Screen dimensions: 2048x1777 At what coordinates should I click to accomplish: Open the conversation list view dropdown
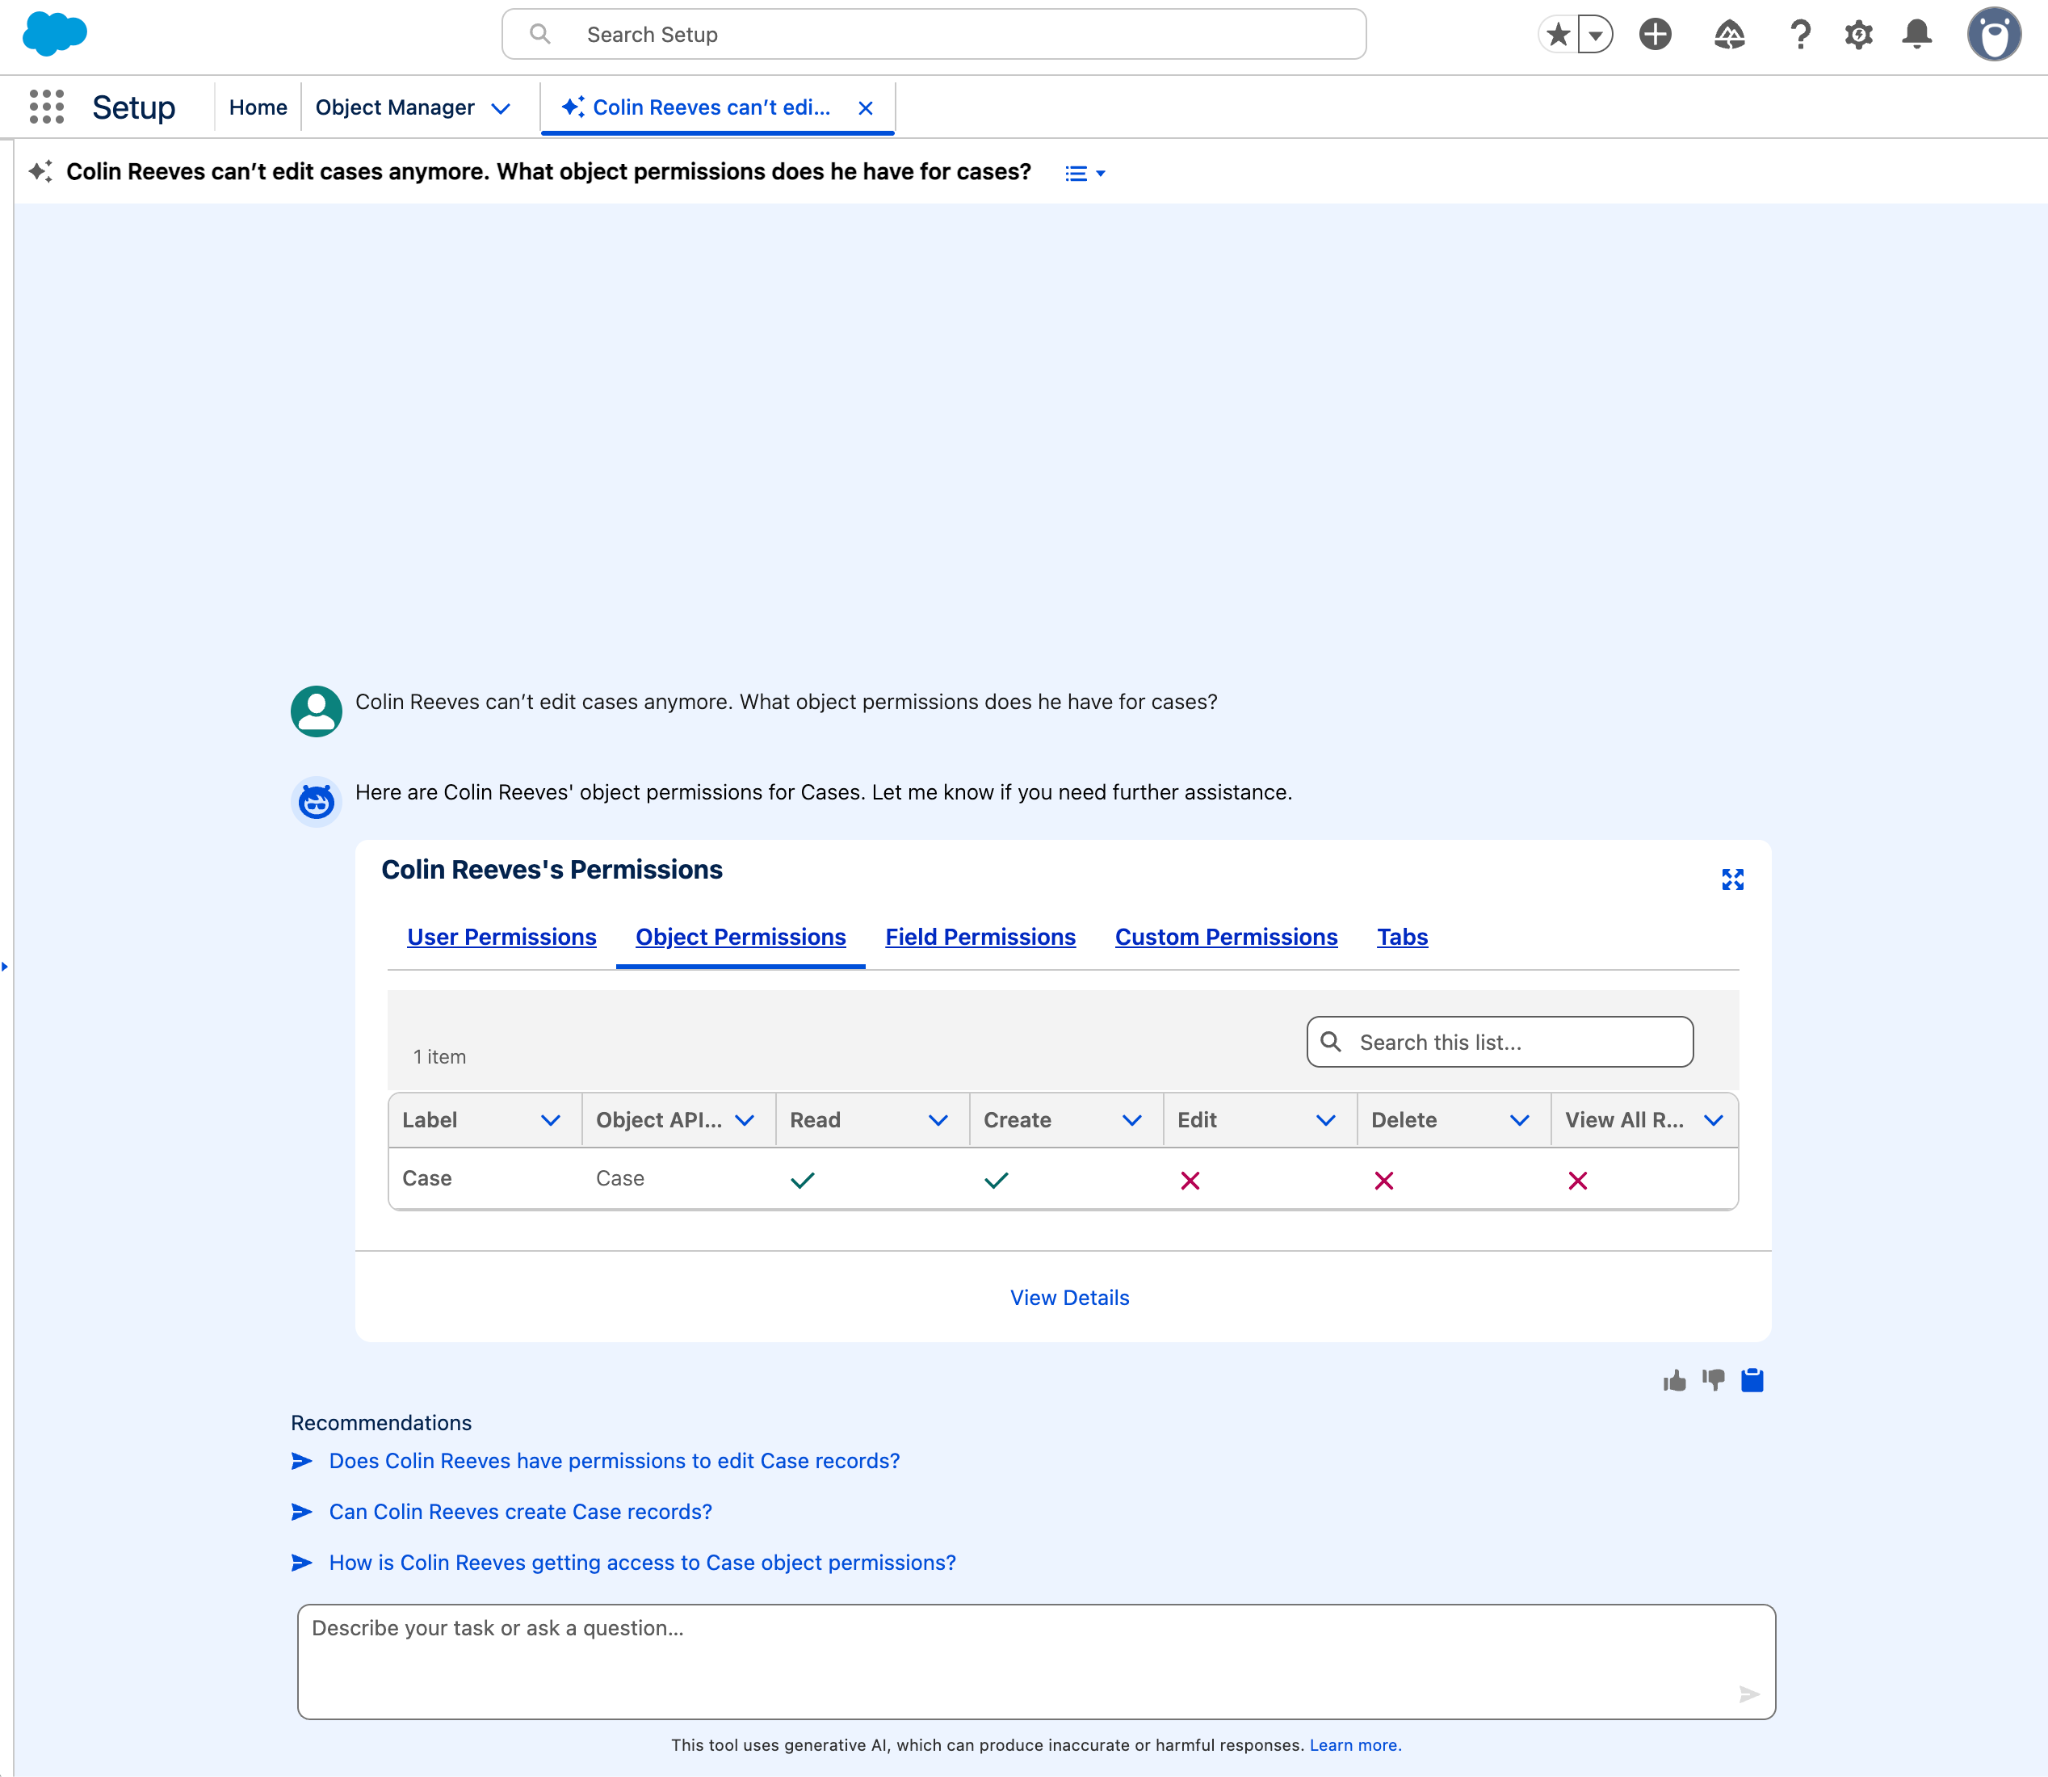pyautogui.click(x=1085, y=174)
